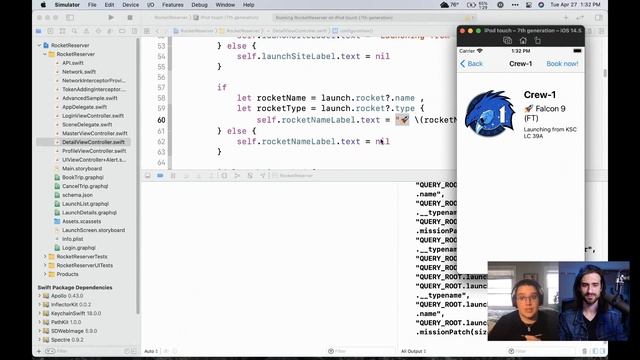The height and width of the screenshot is (360, 640).
Task: Go to Home screen in Simulator toolbar
Action: point(523,40)
